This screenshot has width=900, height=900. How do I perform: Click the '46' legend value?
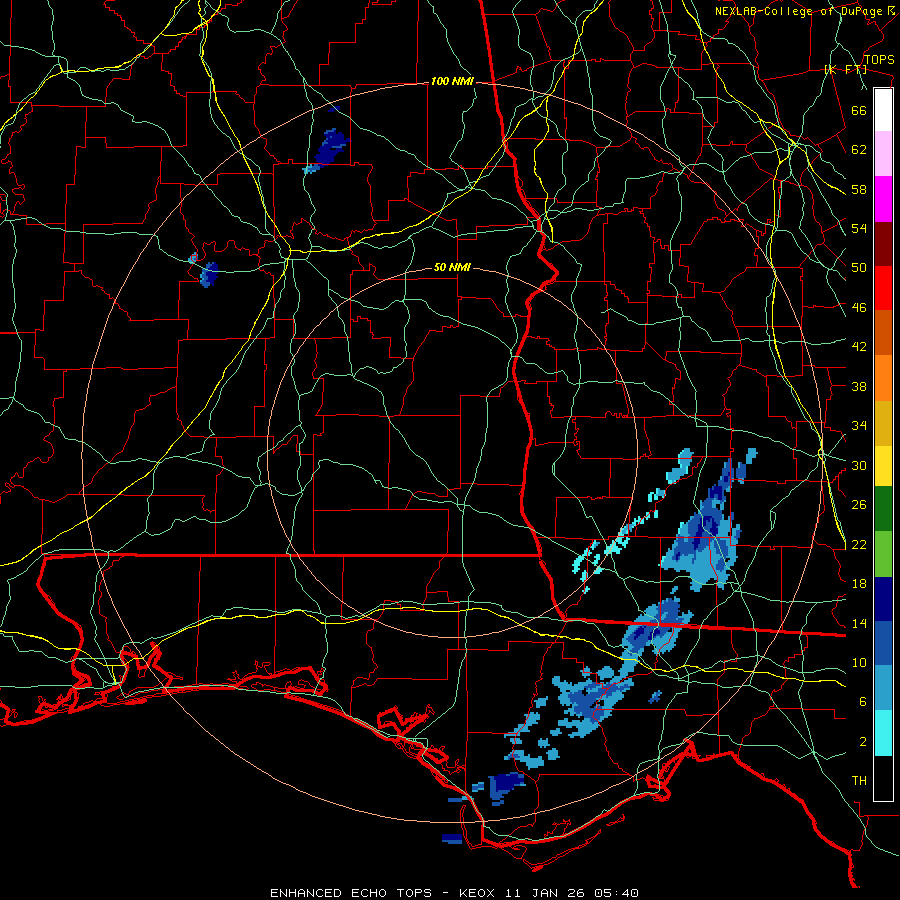[x=859, y=308]
